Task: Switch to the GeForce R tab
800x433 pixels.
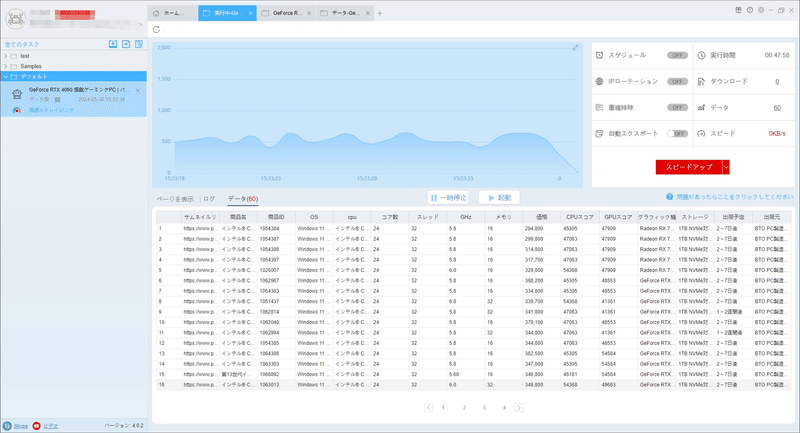Action: (x=286, y=13)
